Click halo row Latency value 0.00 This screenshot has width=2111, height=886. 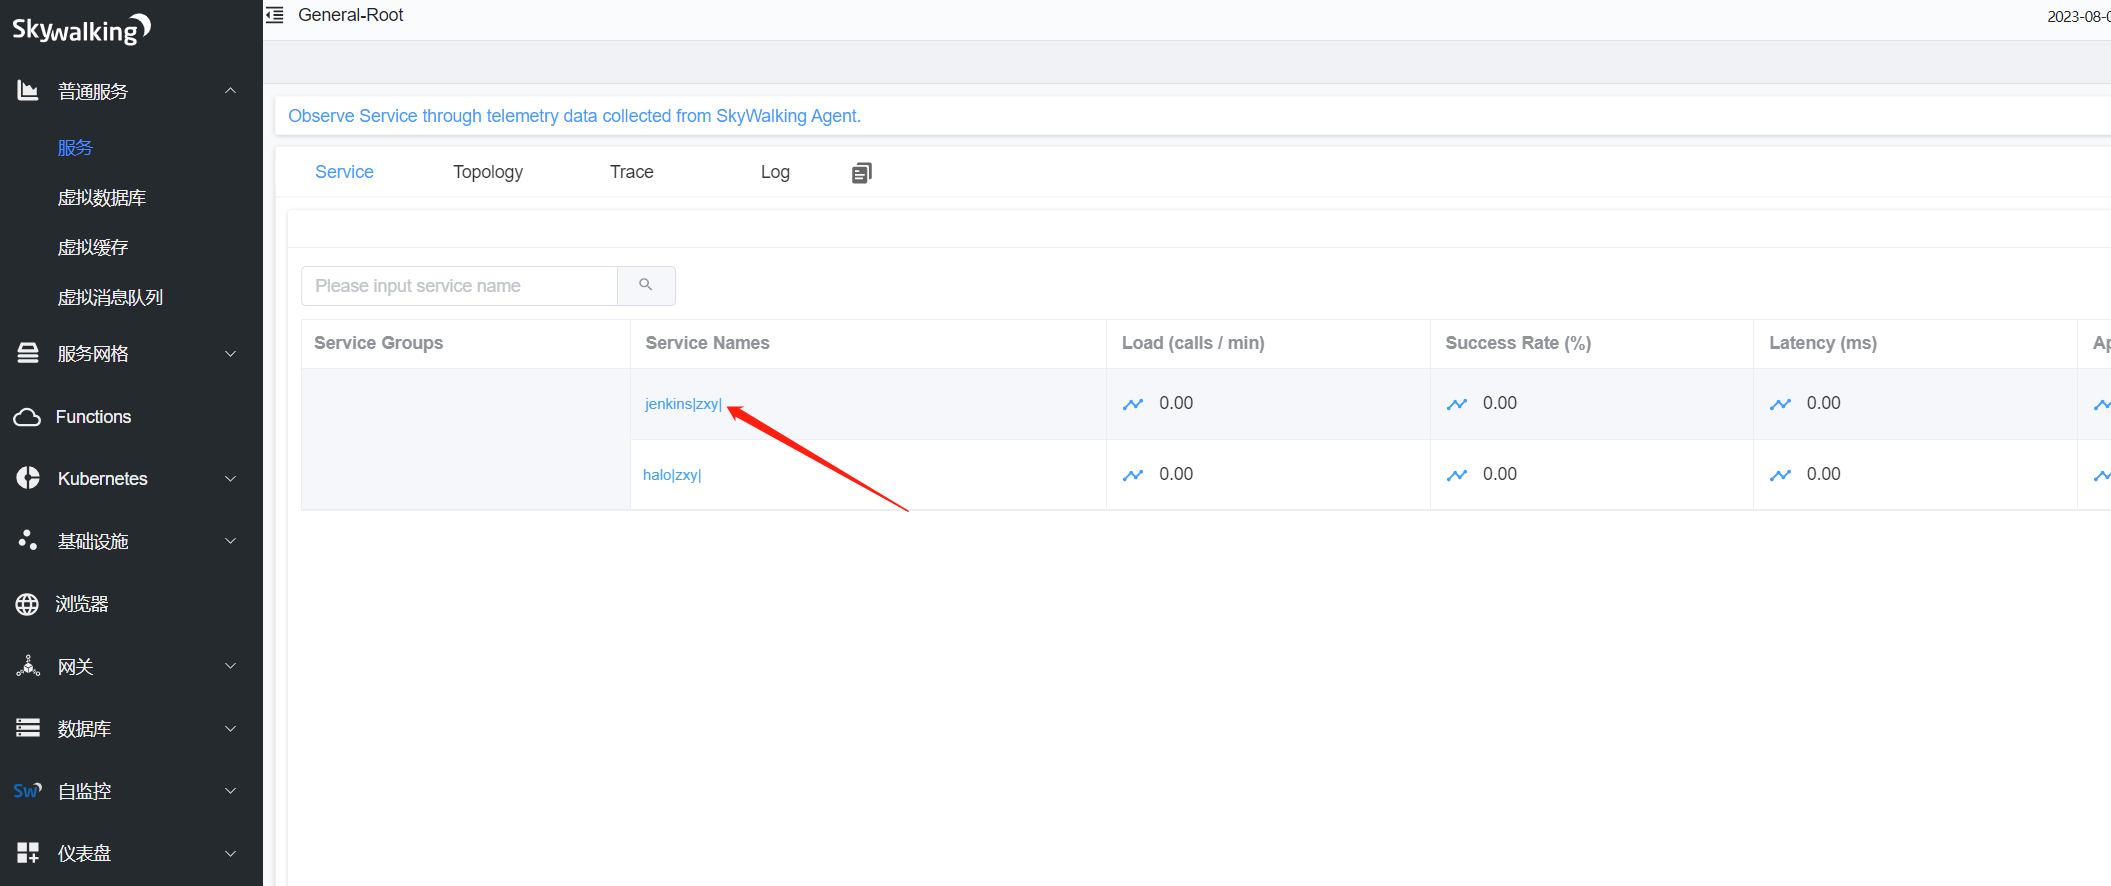pos(1823,474)
